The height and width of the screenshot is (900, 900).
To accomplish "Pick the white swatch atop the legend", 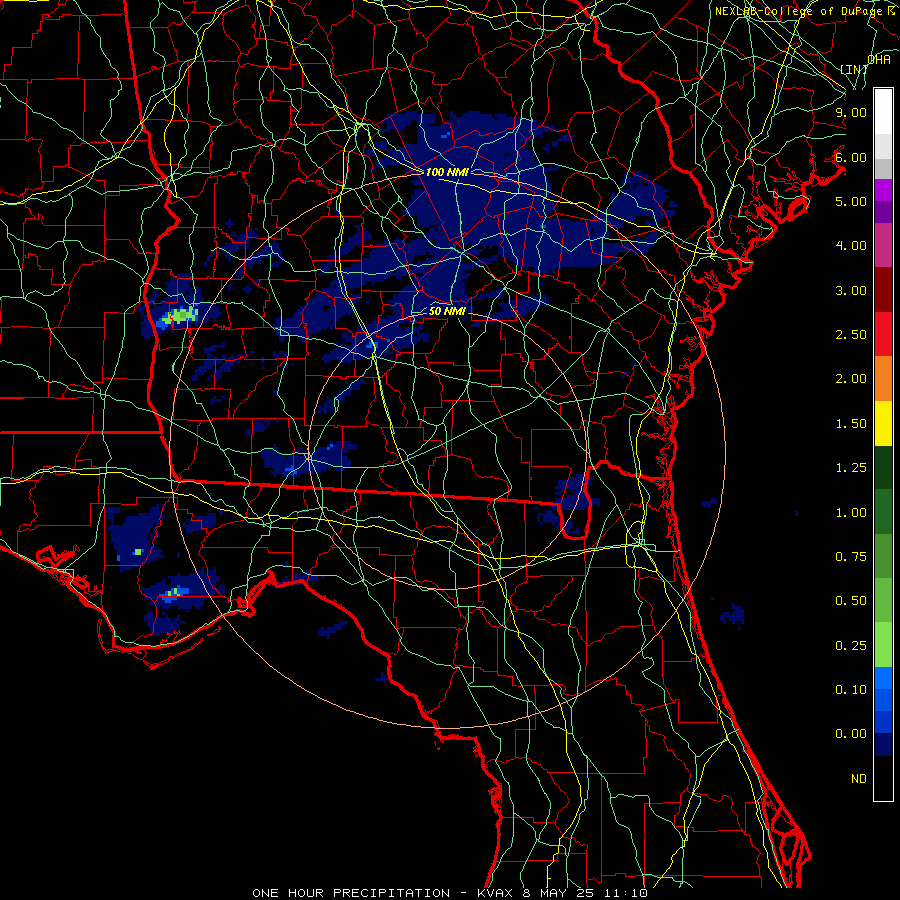I will click(883, 111).
